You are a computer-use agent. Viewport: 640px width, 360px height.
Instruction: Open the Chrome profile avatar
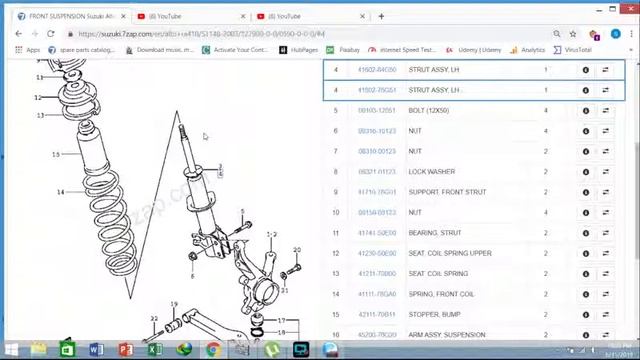coord(616,34)
